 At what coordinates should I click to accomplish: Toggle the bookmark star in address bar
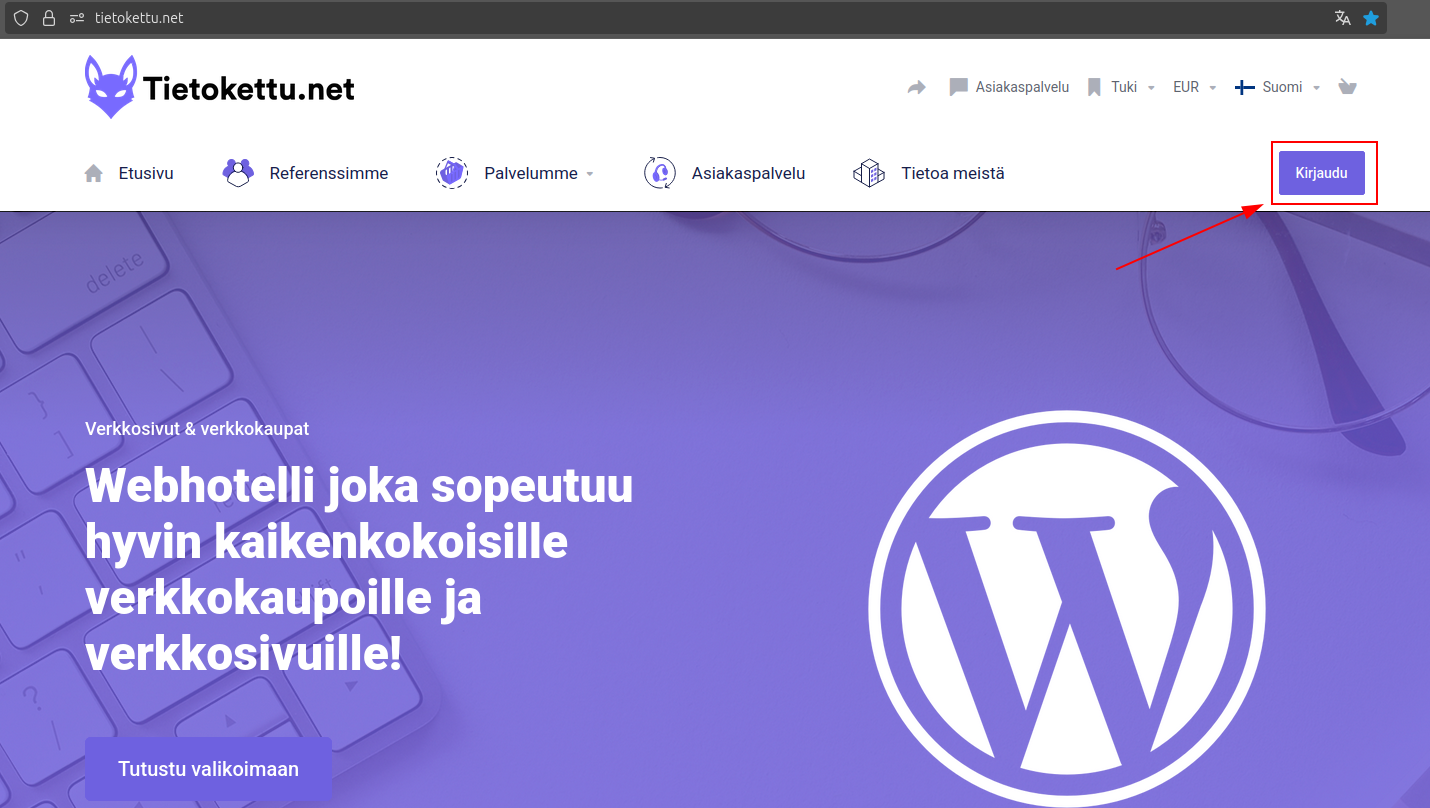[1371, 18]
